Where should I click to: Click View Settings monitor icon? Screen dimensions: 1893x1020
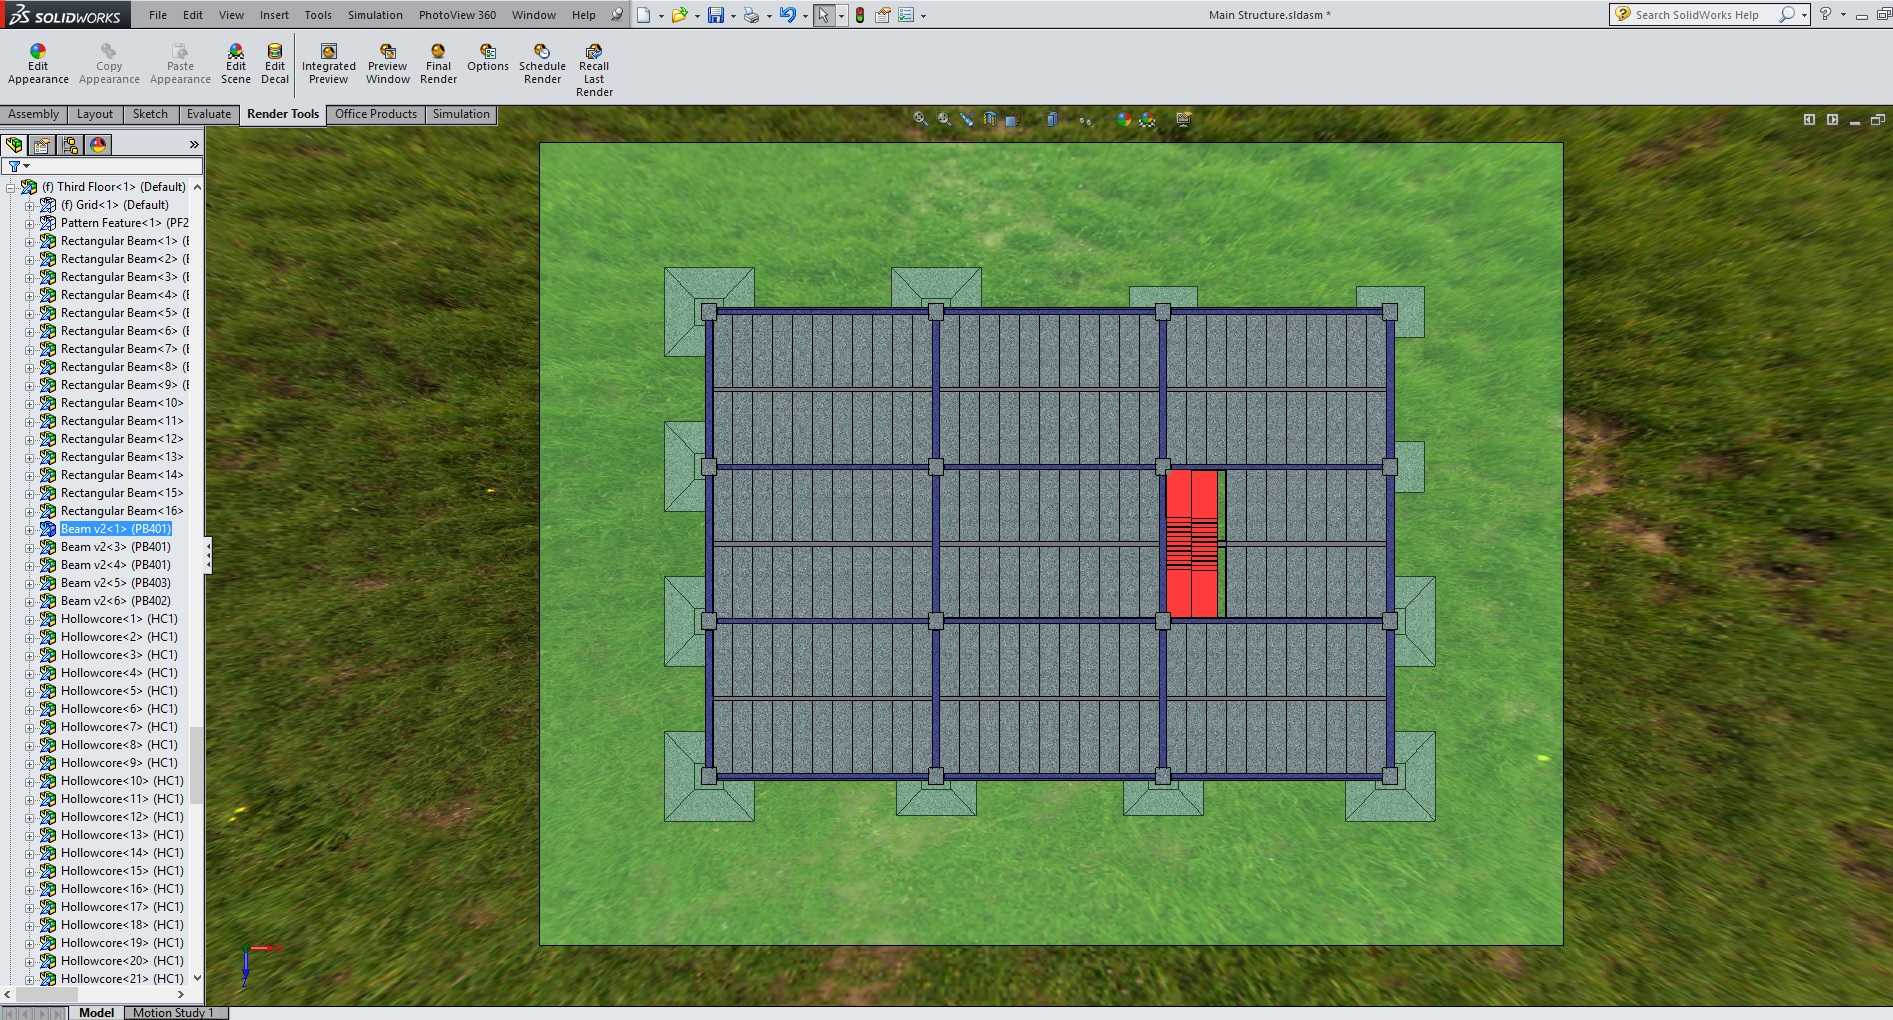click(1184, 119)
